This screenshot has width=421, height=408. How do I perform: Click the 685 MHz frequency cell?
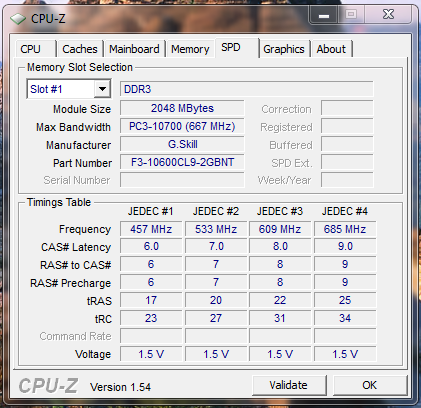tap(345, 229)
